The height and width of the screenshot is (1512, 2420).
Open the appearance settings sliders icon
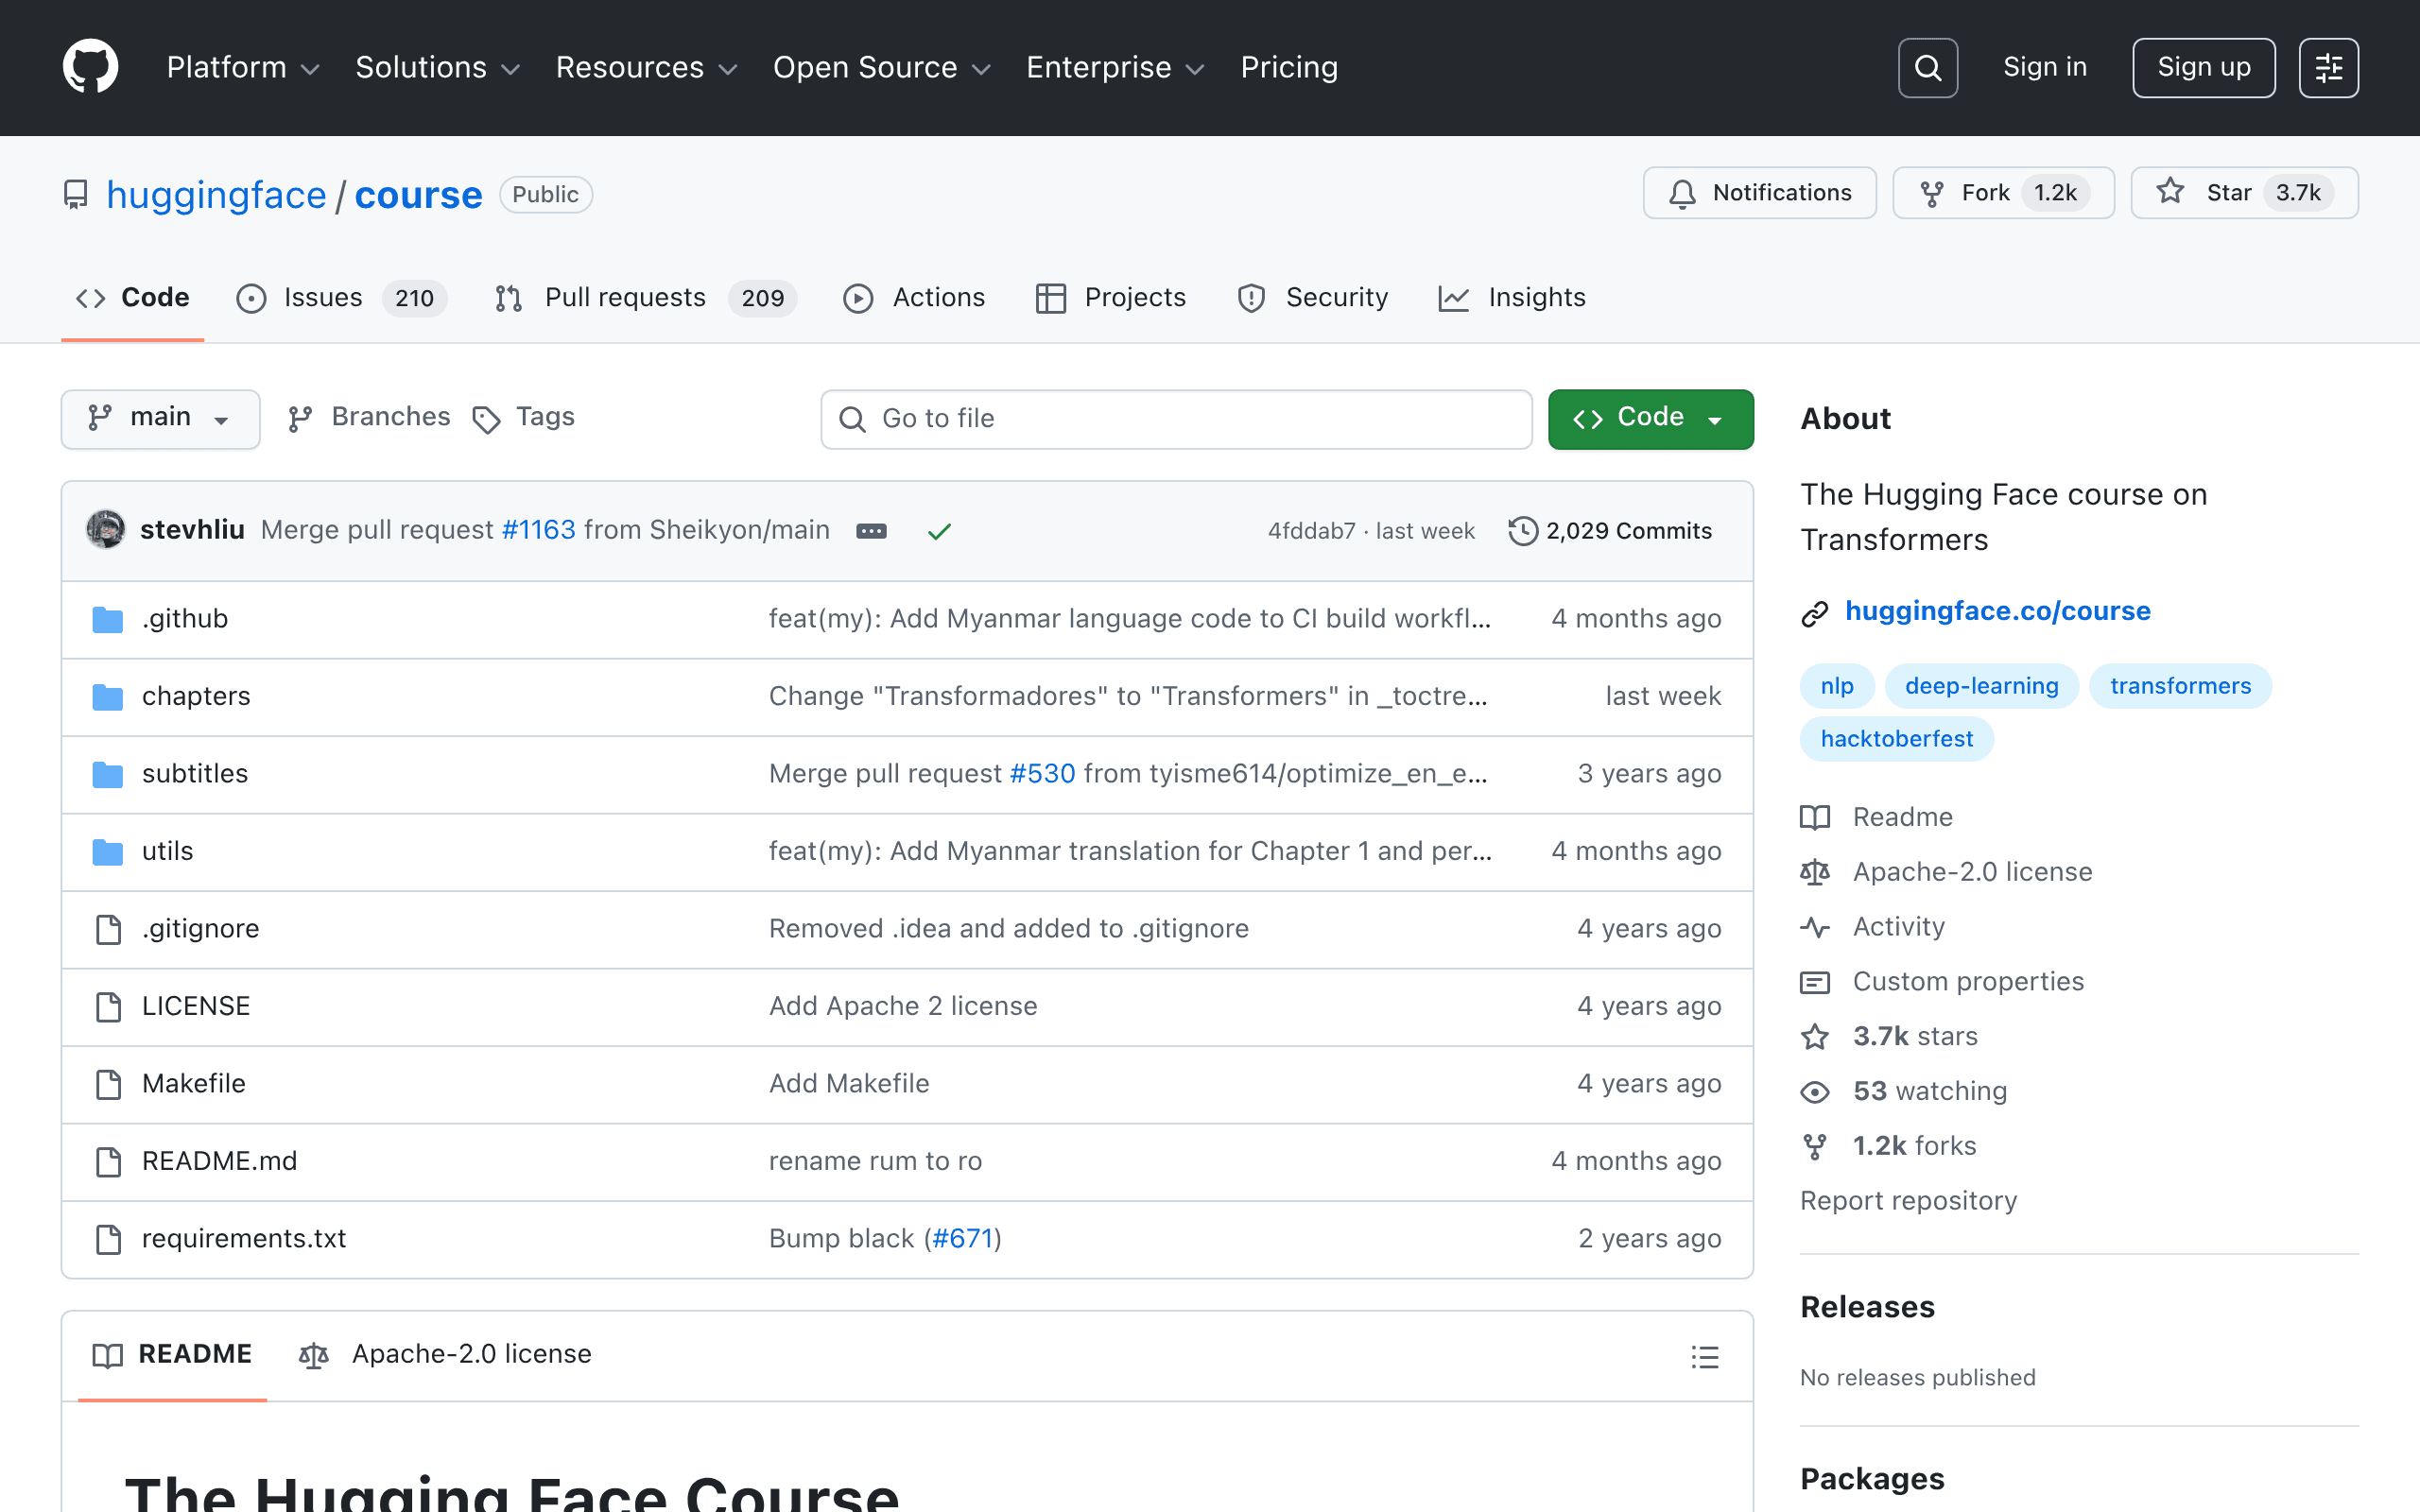click(x=2328, y=67)
